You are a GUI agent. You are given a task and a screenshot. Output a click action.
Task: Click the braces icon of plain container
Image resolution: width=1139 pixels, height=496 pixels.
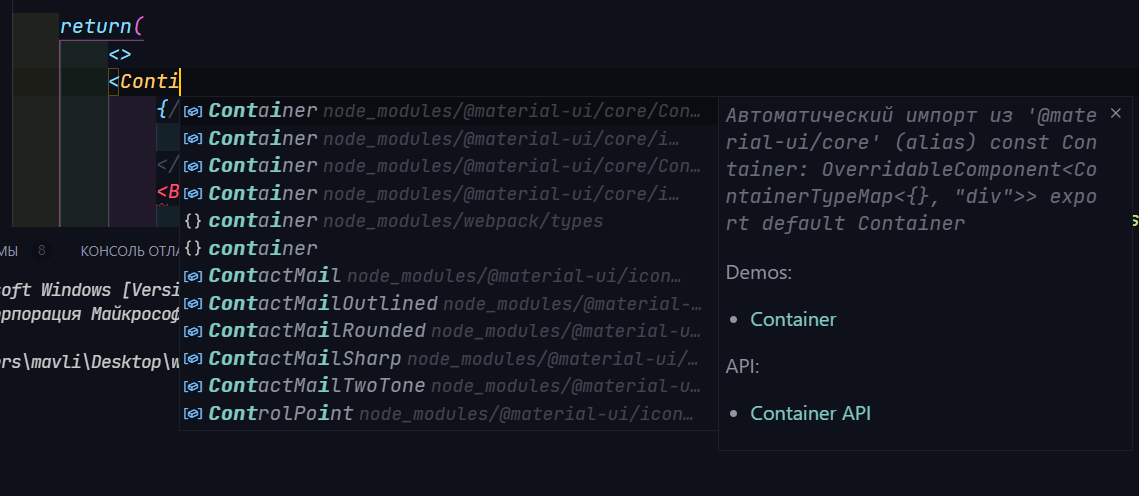point(192,248)
